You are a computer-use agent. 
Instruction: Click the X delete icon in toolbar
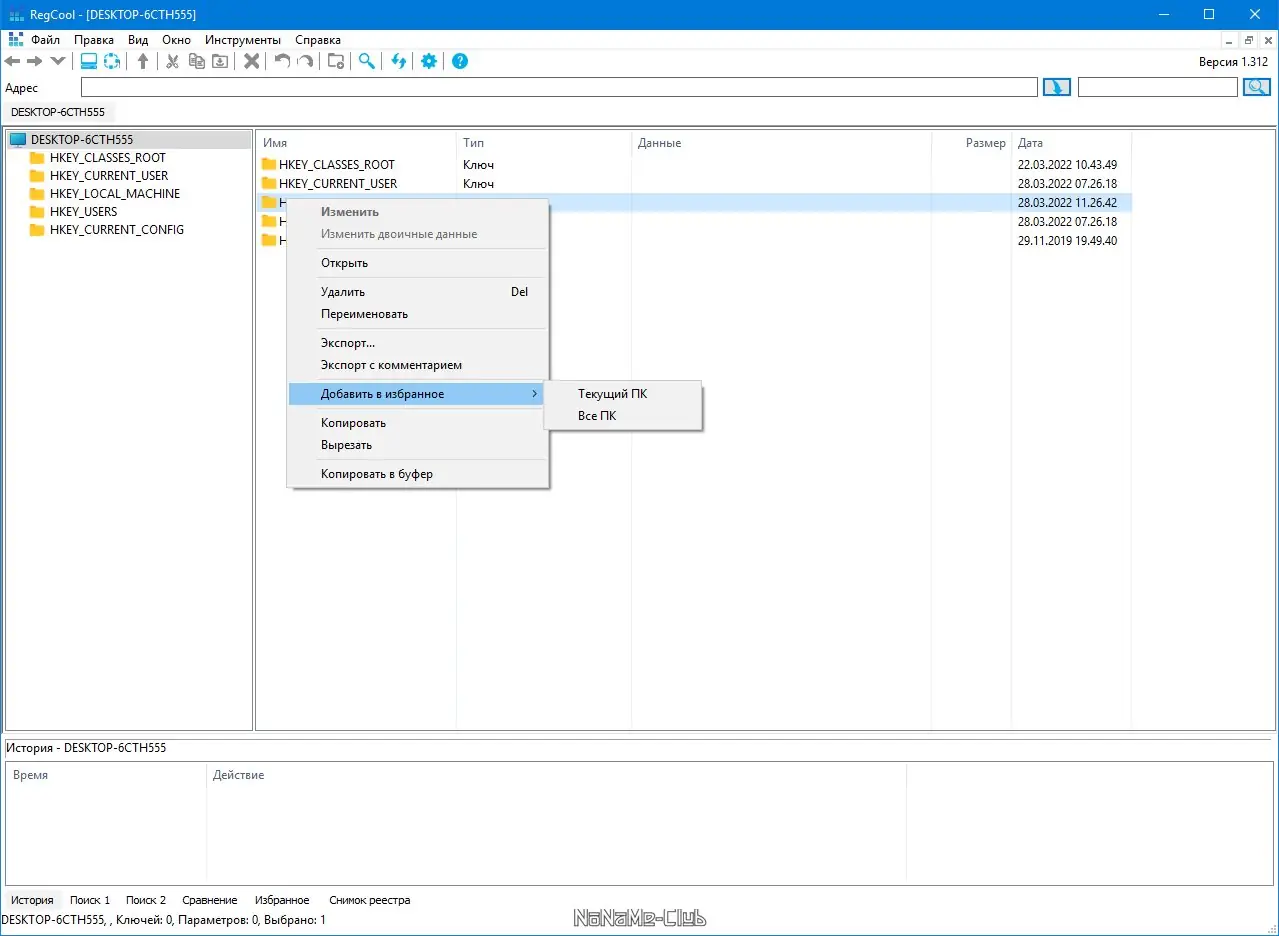tap(252, 61)
